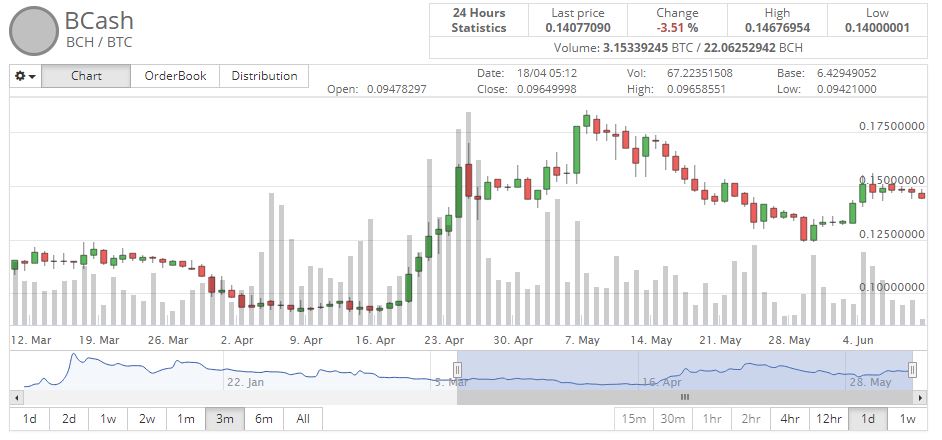Click the Date value 18/04 05:12

547,73
